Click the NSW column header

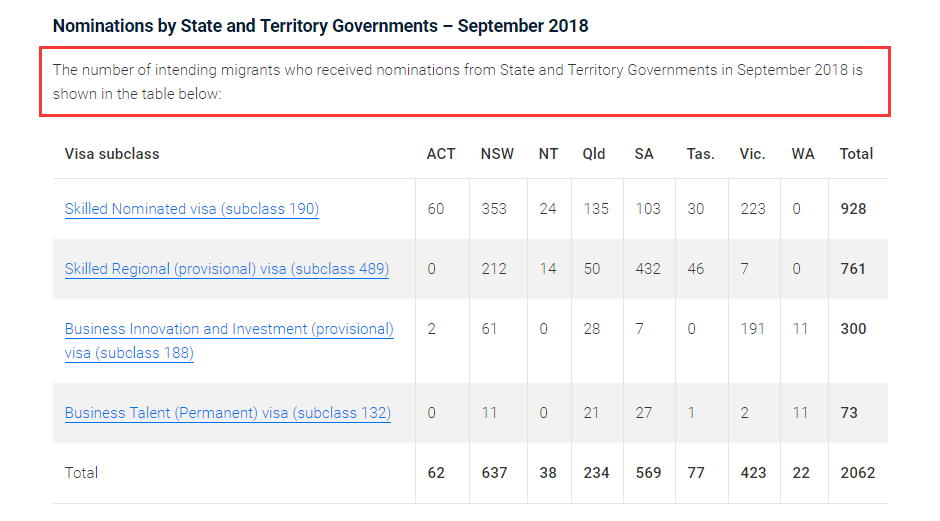[x=497, y=154]
